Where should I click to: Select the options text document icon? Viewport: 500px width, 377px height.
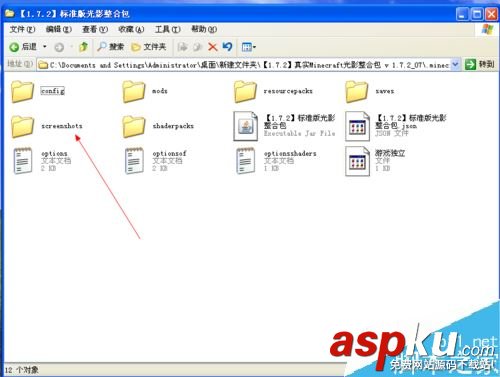(x=23, y=161)
